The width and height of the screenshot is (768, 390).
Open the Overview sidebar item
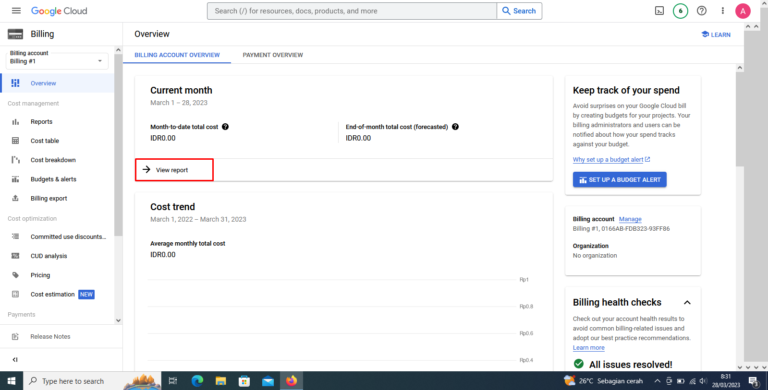point(57,83)
